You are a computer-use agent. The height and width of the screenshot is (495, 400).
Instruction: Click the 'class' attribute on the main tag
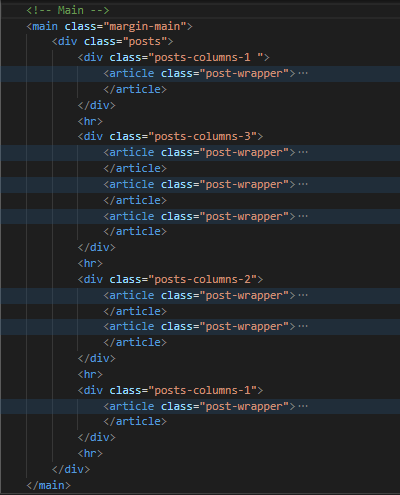[81, 26]
